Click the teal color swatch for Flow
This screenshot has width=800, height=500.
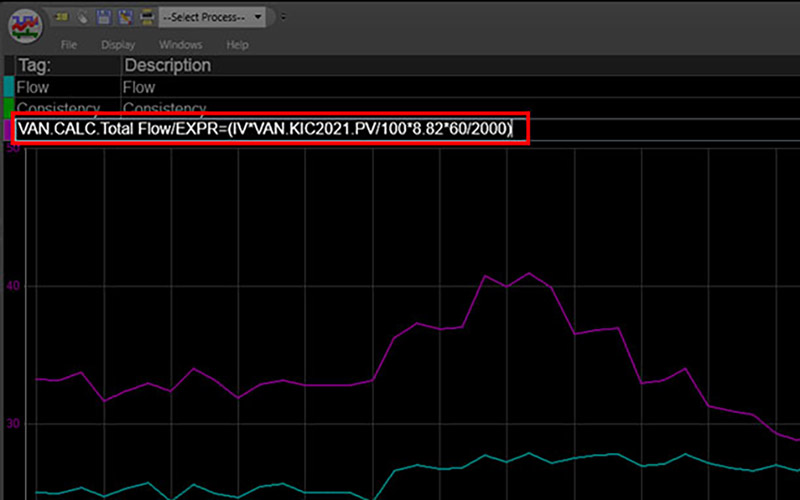(x=9, y=87)
